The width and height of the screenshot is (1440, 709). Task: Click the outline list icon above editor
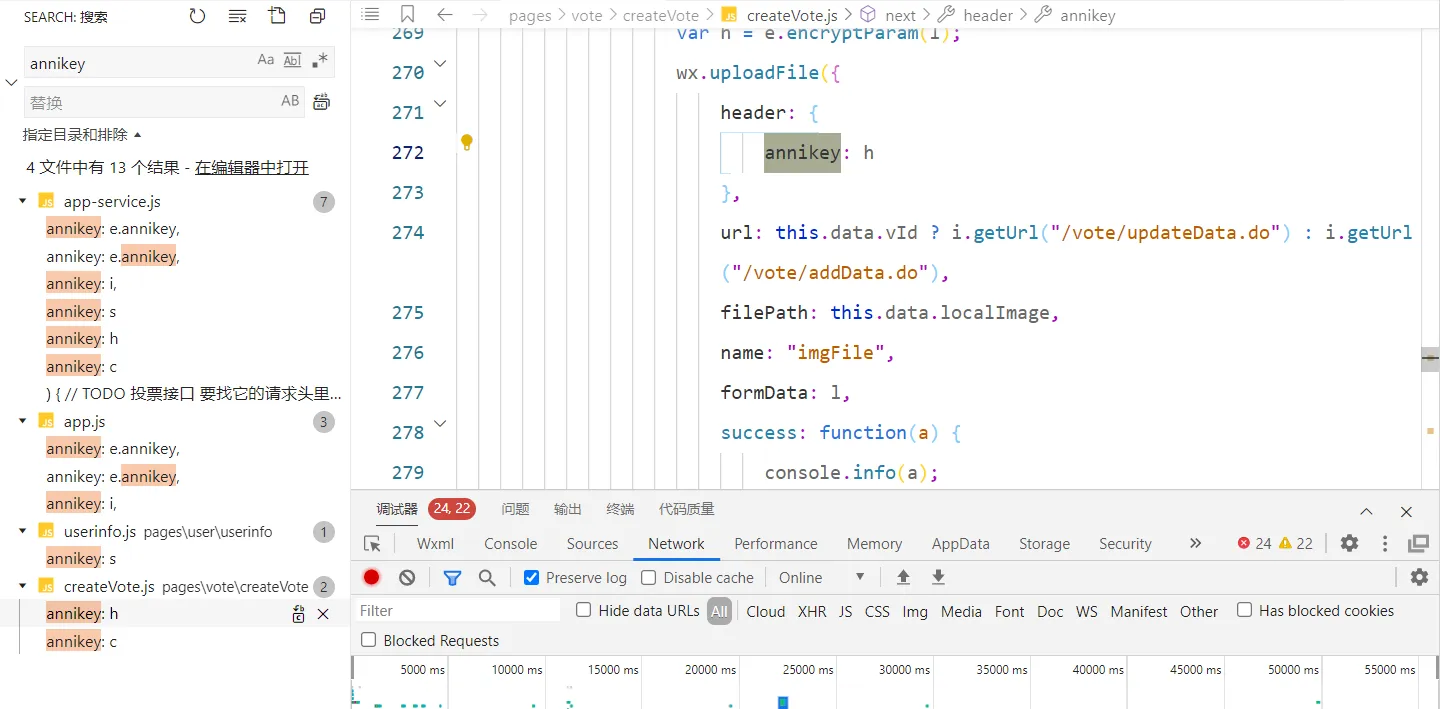pos(370,15)
